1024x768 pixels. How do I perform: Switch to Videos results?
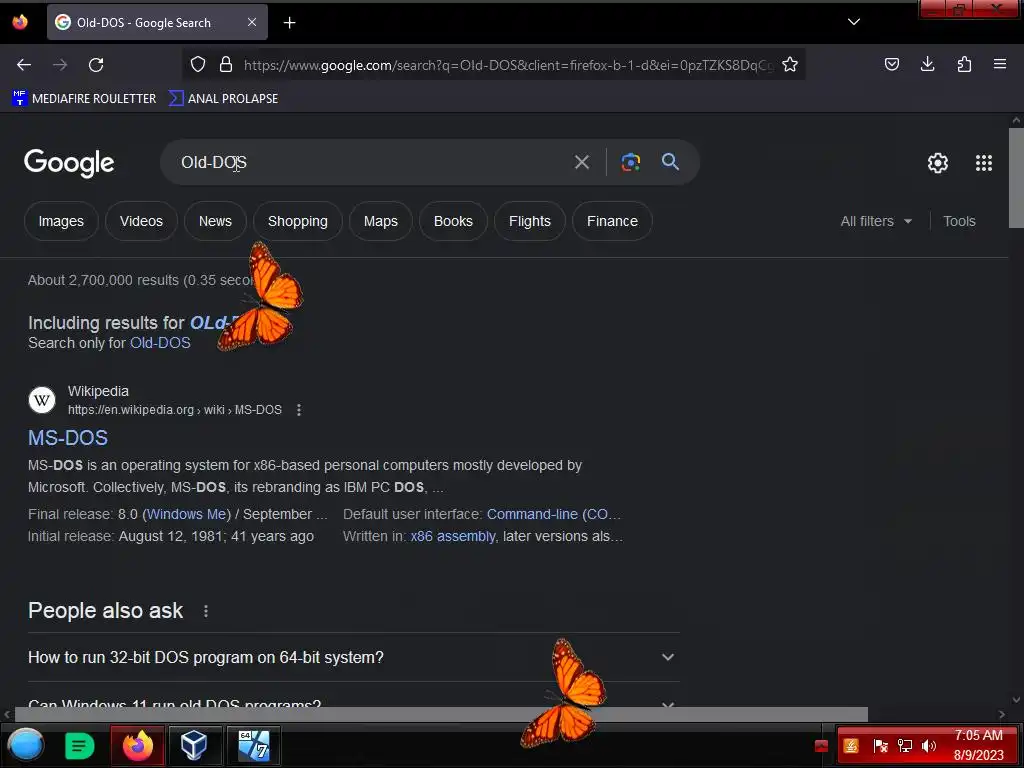click(x=141, y=221)
